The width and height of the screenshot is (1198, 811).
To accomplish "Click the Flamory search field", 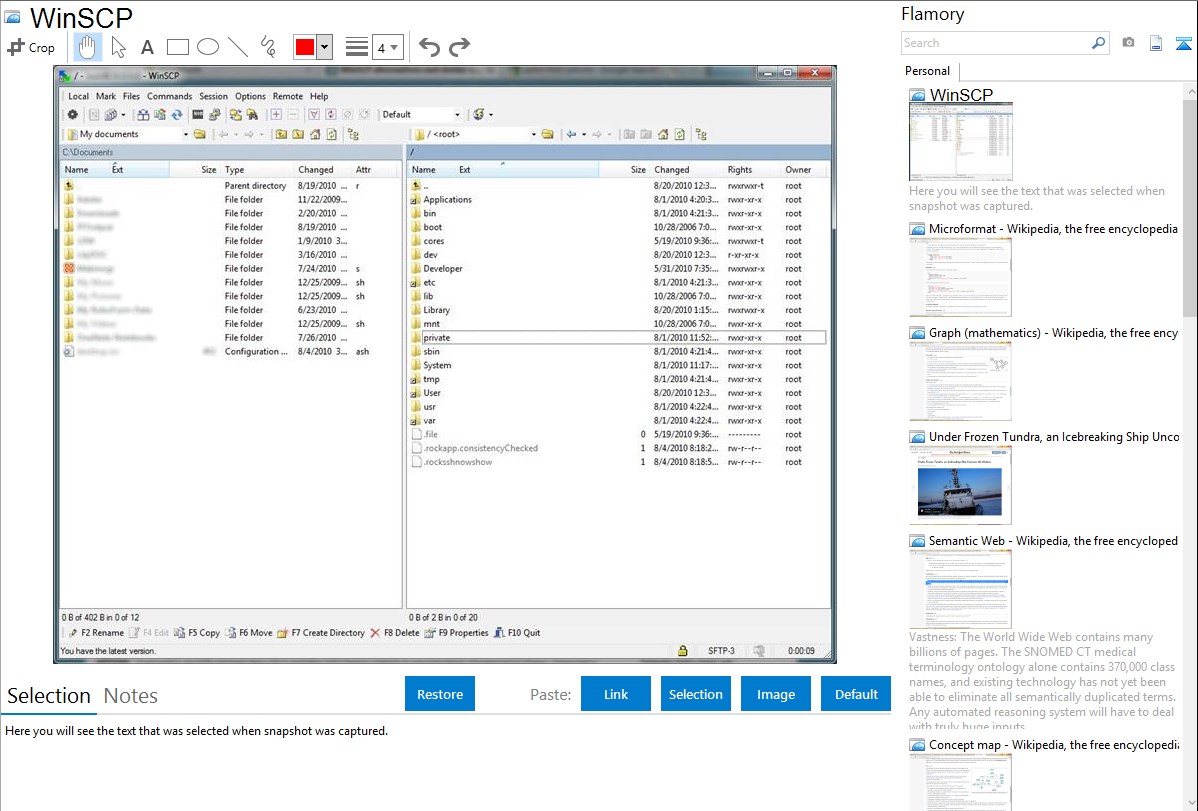I will [x=995, y=43].
